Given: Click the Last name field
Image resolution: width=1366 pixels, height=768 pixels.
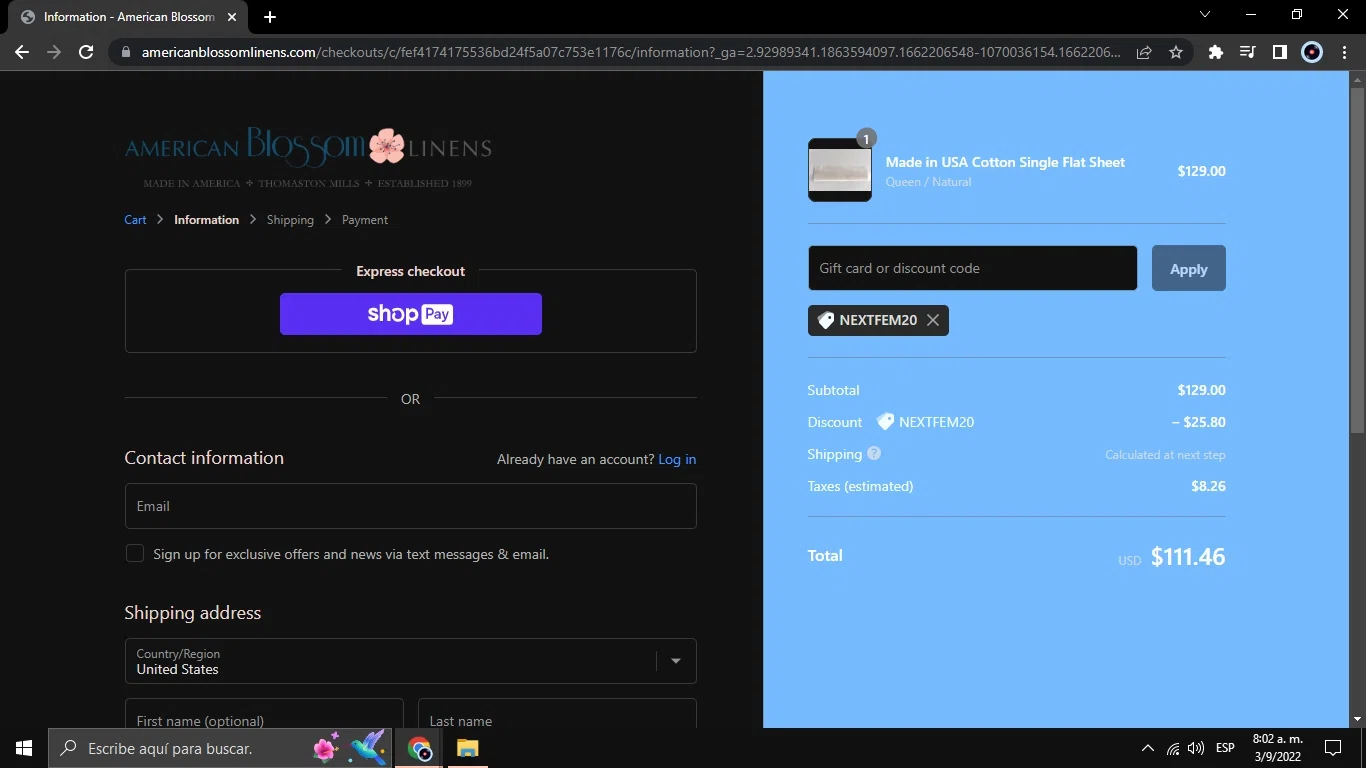Looking at the screenshot, I should click(557, 714).
